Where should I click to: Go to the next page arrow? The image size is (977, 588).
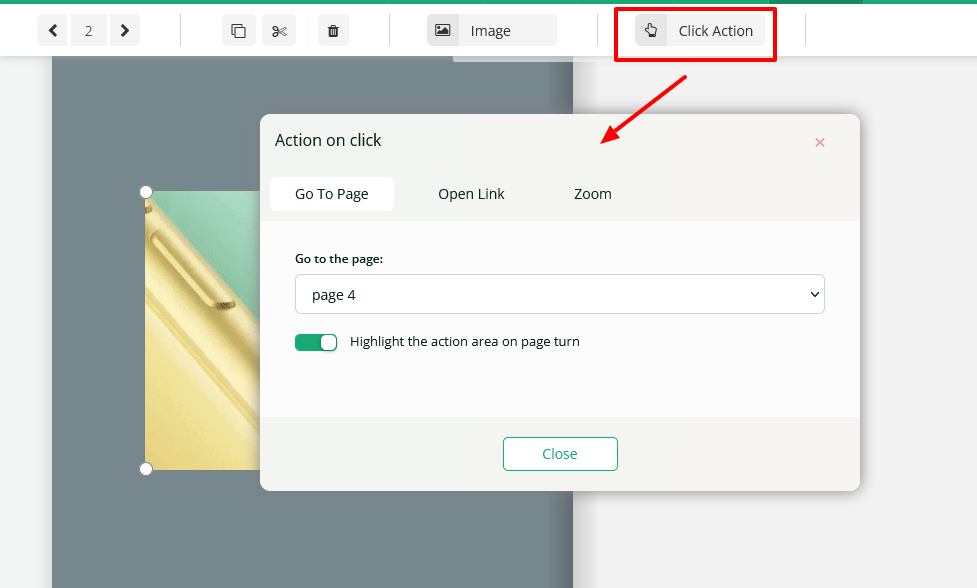pos(125,31)
